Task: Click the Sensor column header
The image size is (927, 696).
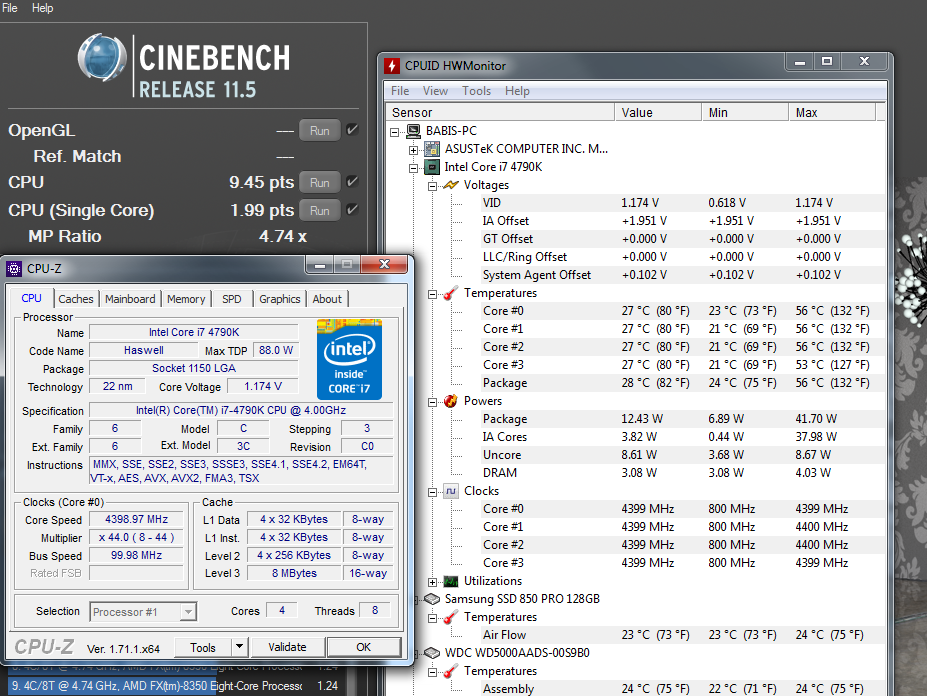Action: click(x=501, y=112)
